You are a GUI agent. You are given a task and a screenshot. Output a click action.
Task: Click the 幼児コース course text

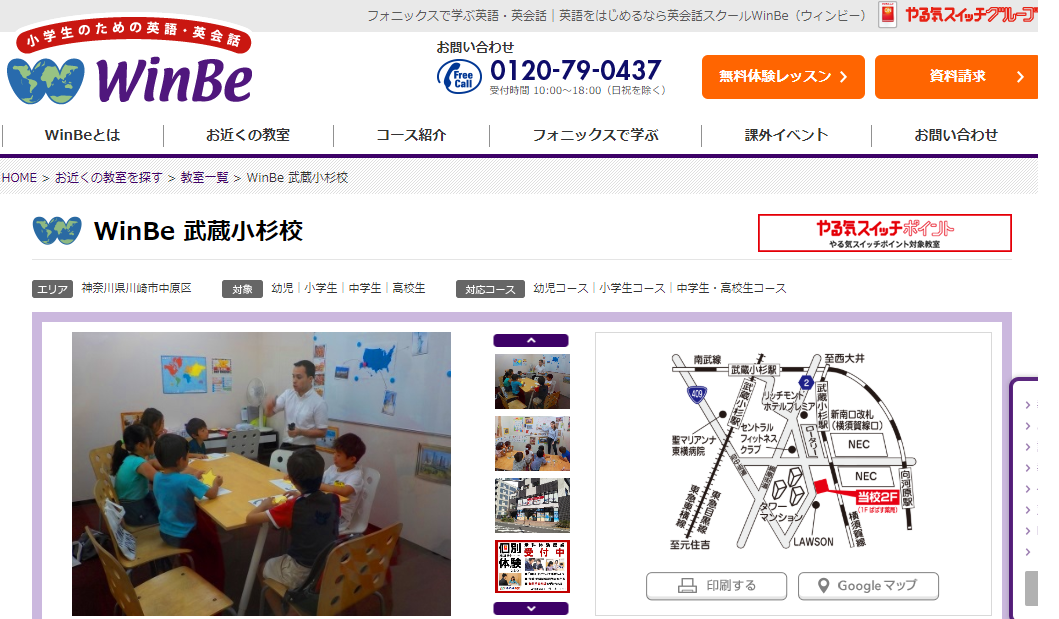561,288
